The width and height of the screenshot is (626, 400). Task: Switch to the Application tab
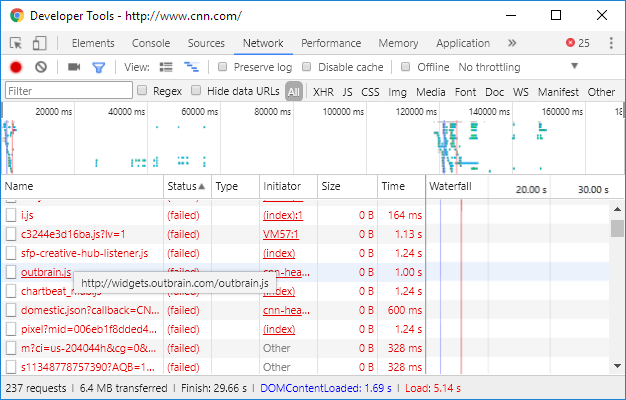[x=463, y=43]
